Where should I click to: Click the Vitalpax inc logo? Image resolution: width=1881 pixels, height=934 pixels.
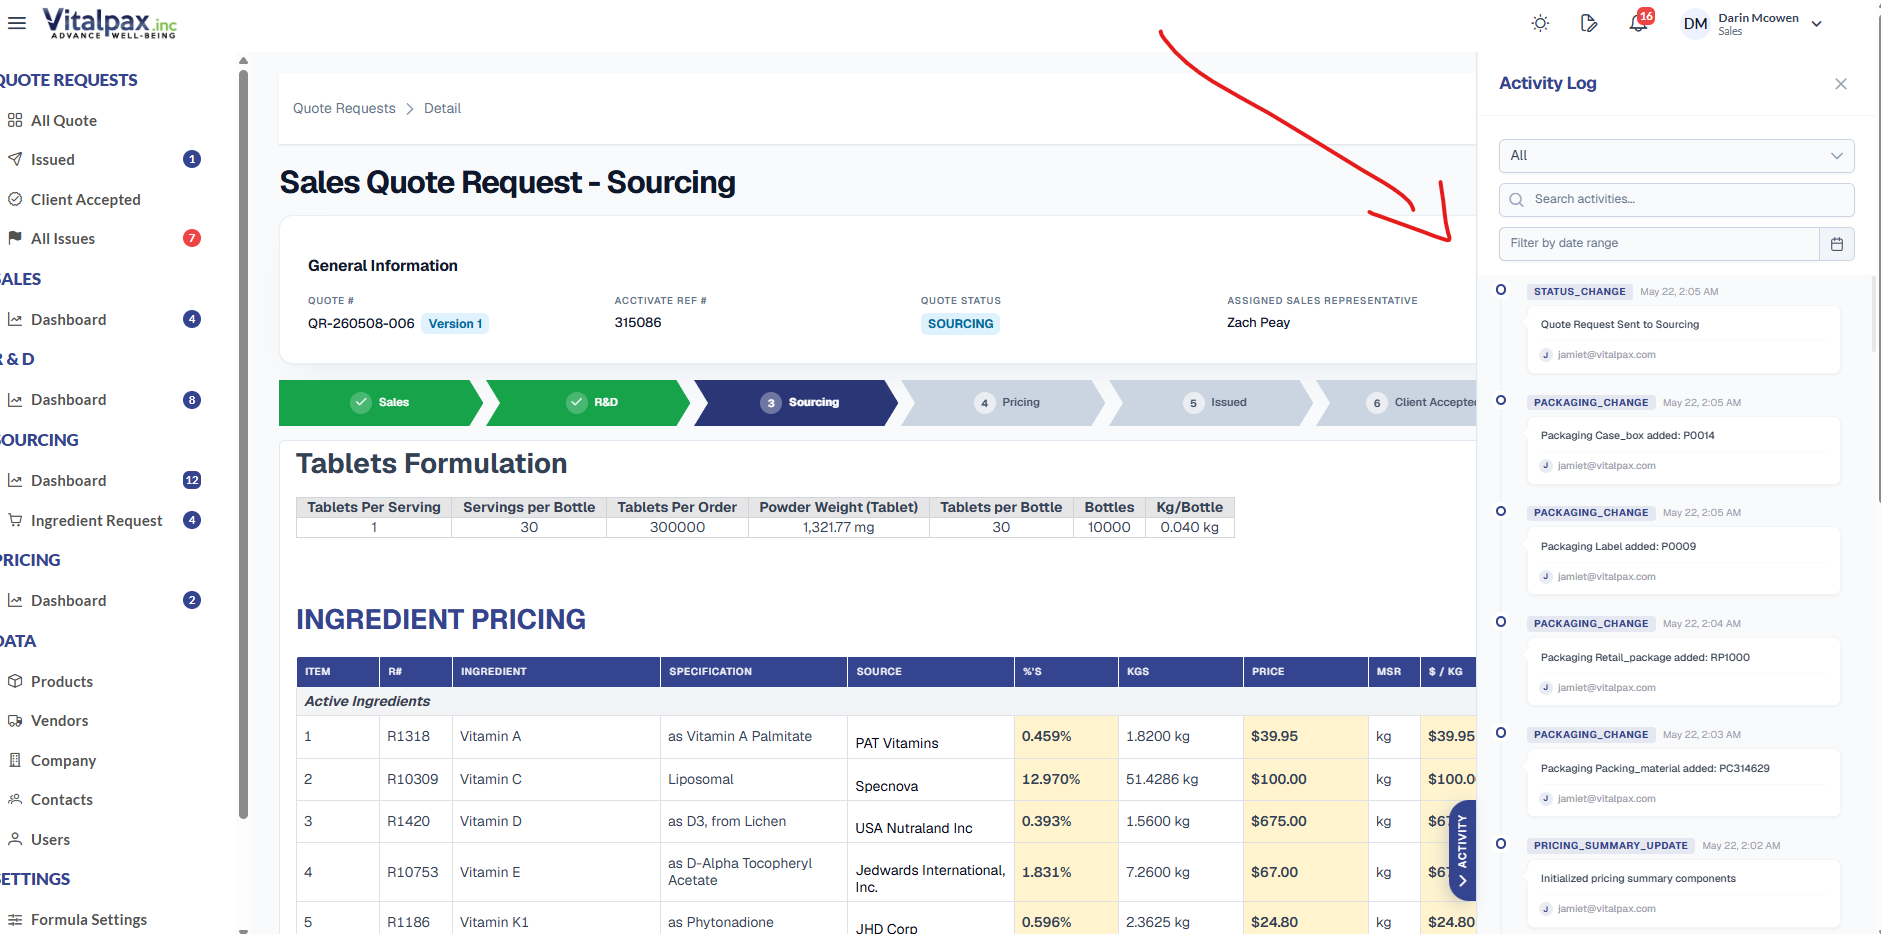pyautogui.click(x=109, y=23)
